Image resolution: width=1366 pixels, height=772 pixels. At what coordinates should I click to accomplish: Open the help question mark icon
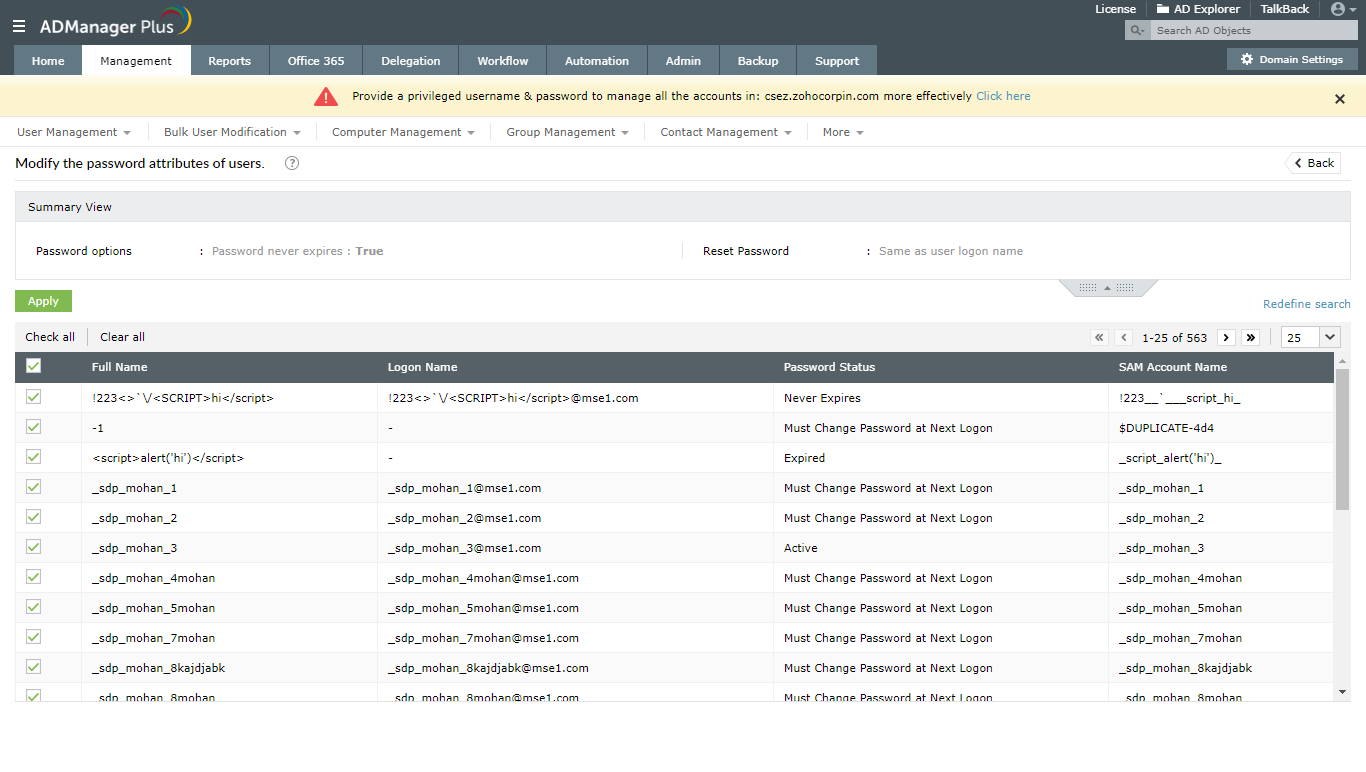click(292, 163)
